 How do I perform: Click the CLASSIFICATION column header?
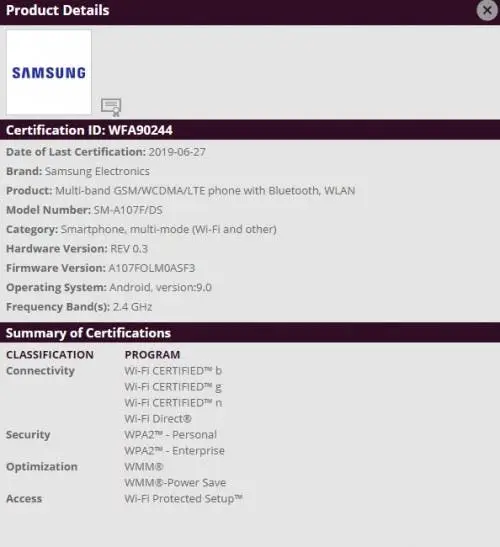[50, 355]
